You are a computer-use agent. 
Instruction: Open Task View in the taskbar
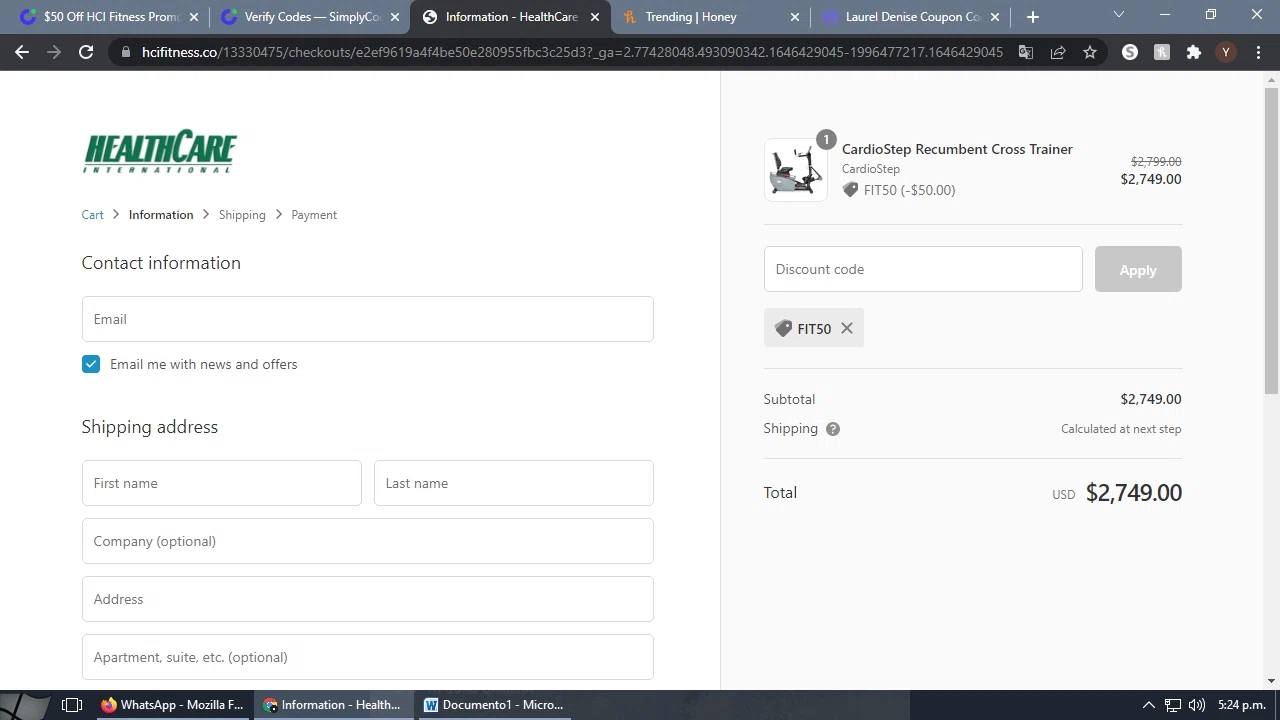(72, 705)
